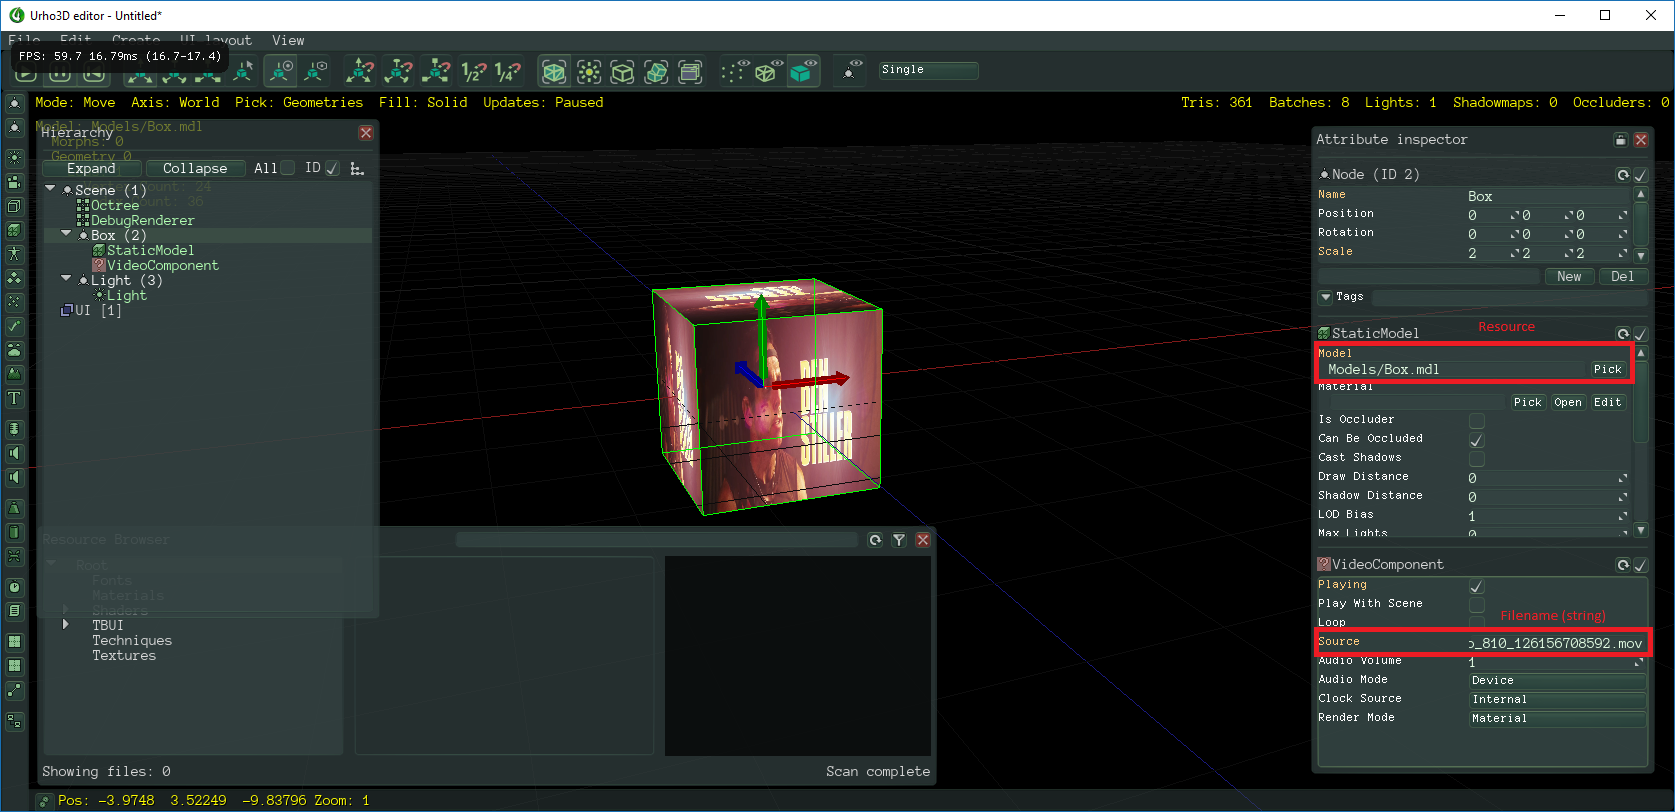Viewport: 1675px width, 812px height.
Task: Collapse the Light (3) tree node
Action: [x=66, y=279]
